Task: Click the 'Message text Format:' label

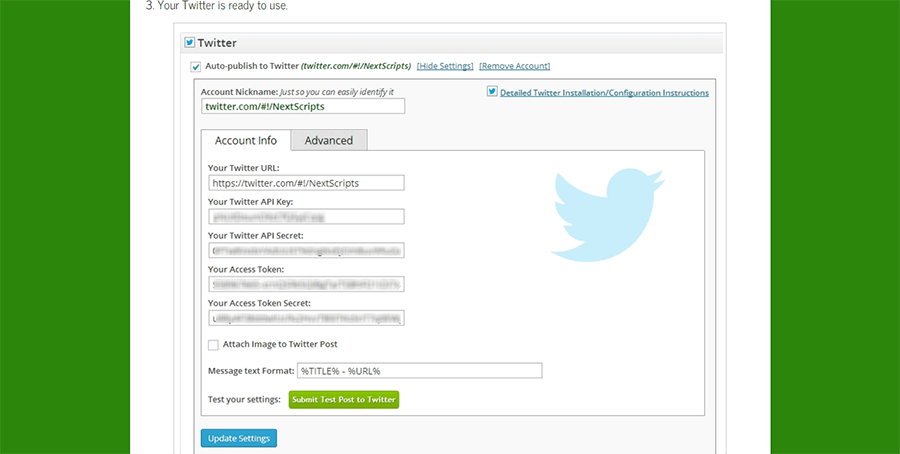Action: pos(251,371)
